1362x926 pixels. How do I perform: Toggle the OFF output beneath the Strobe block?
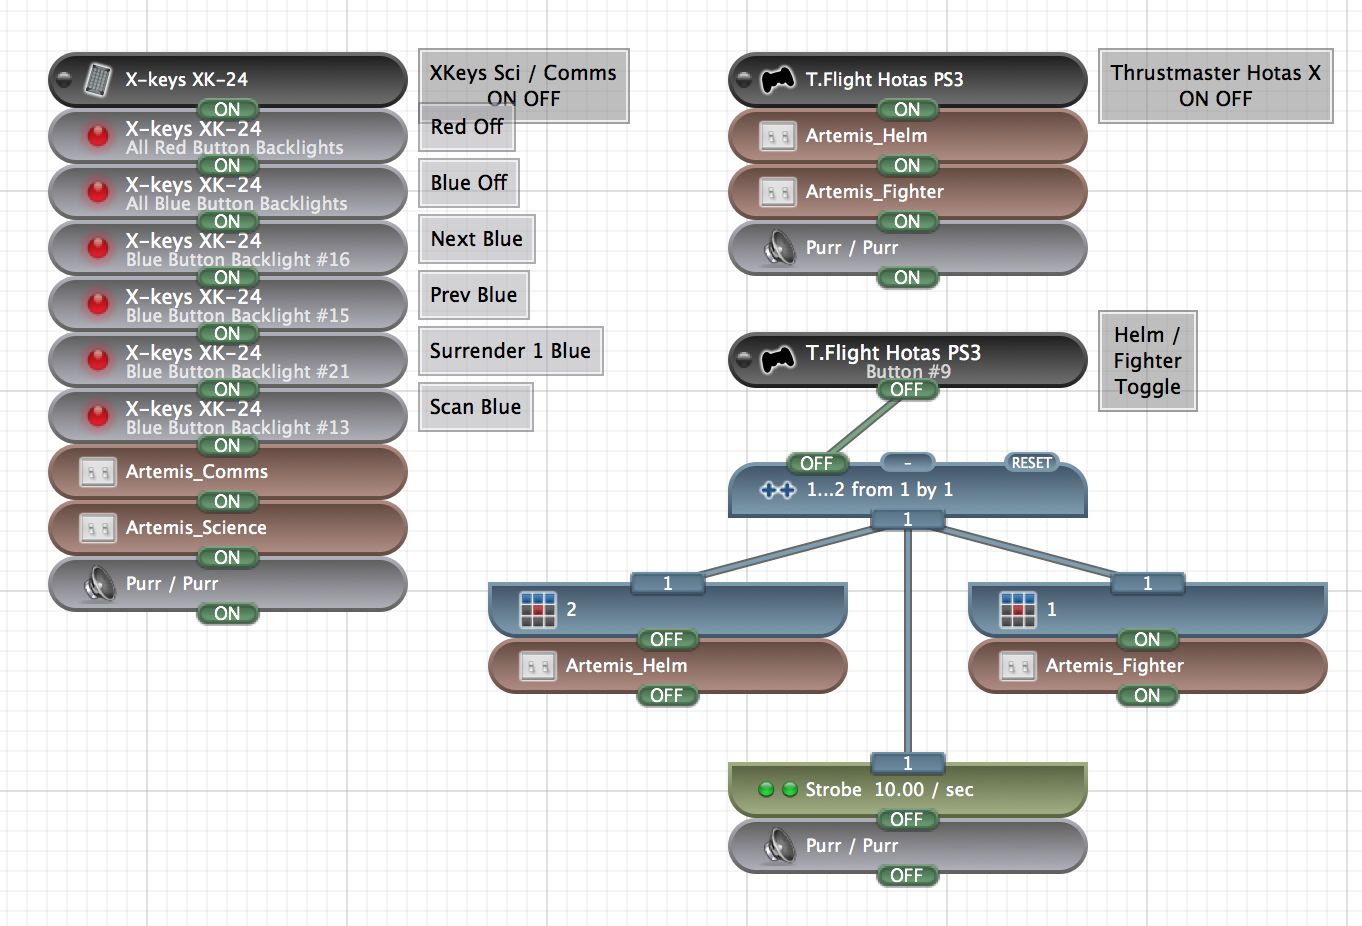click(907, 819)
